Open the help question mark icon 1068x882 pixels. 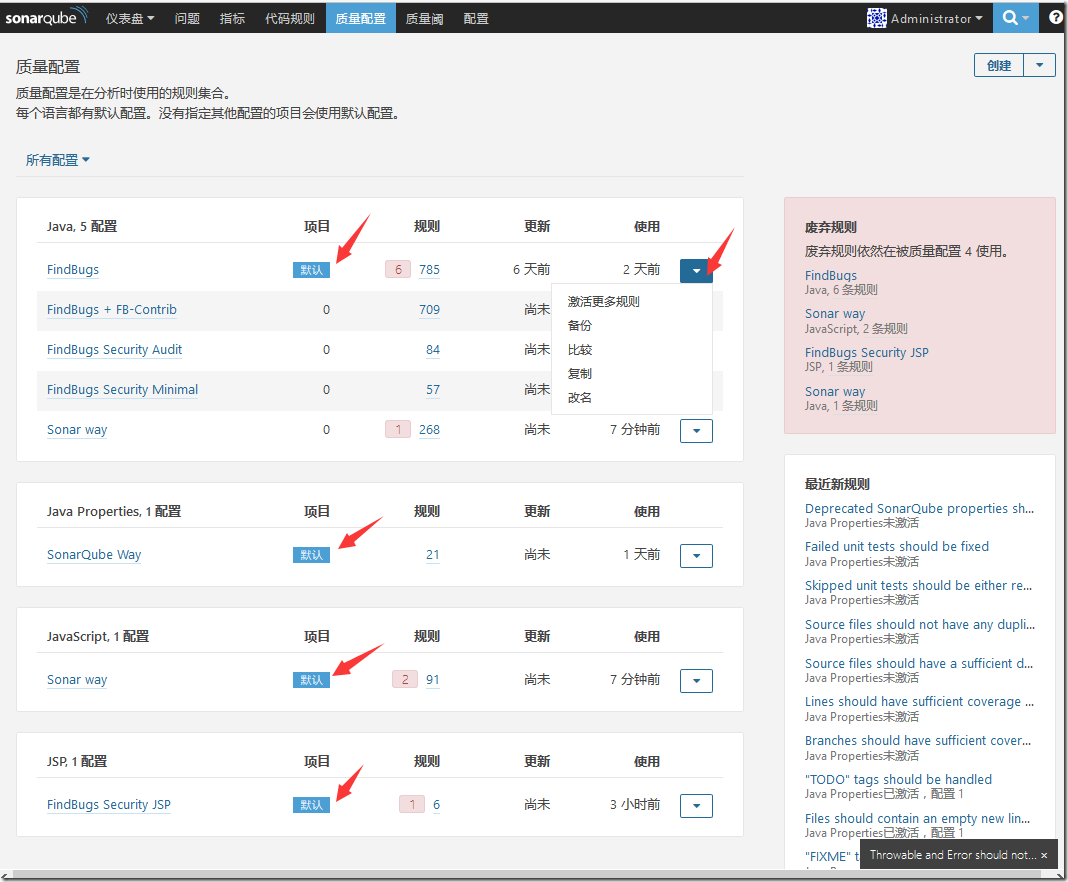(1056, 18)
